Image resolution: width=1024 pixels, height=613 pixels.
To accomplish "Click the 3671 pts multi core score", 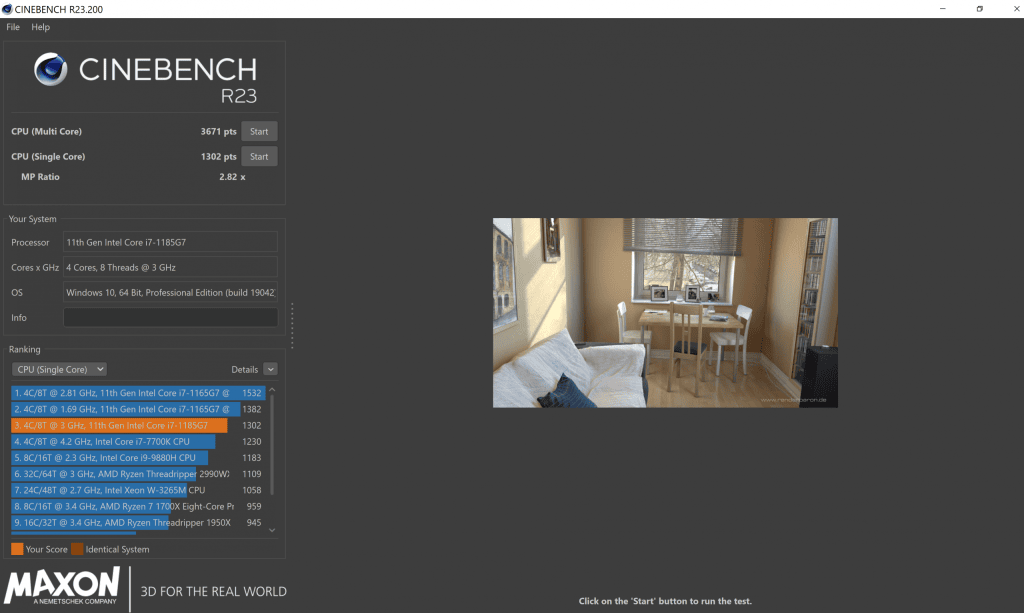I will pos(219,131).
